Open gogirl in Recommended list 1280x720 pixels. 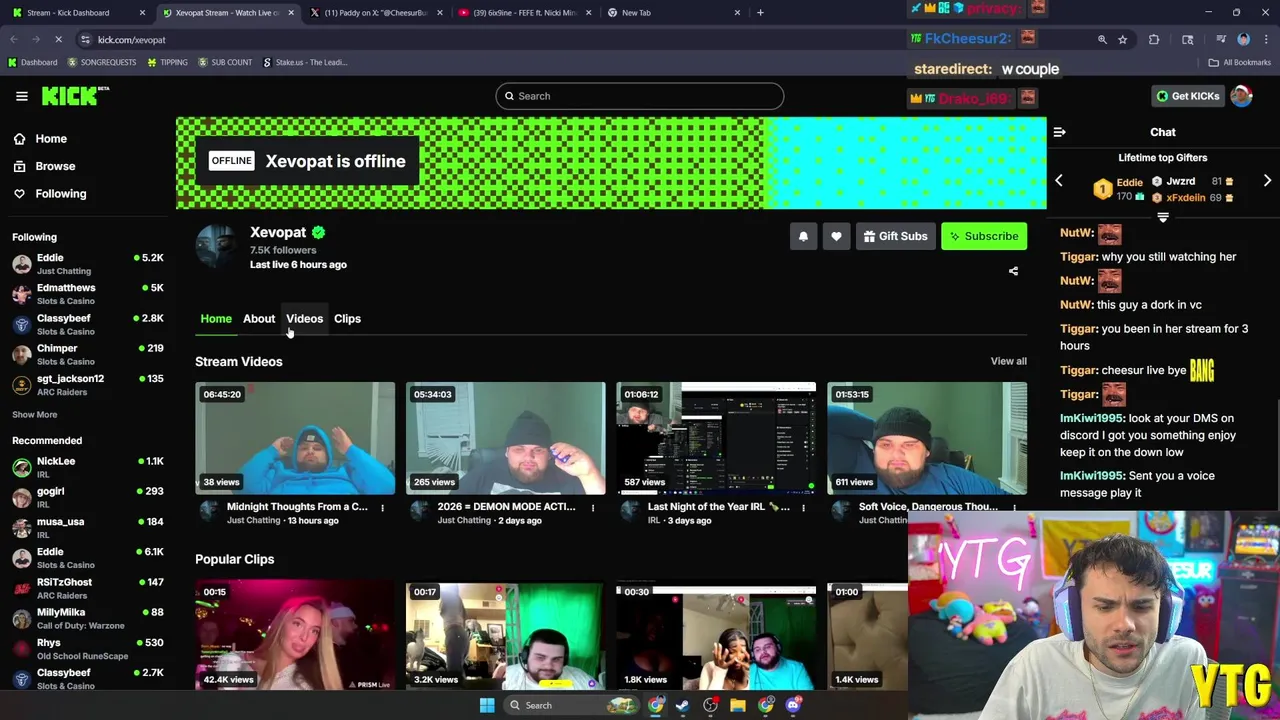(x=87, y=497)
